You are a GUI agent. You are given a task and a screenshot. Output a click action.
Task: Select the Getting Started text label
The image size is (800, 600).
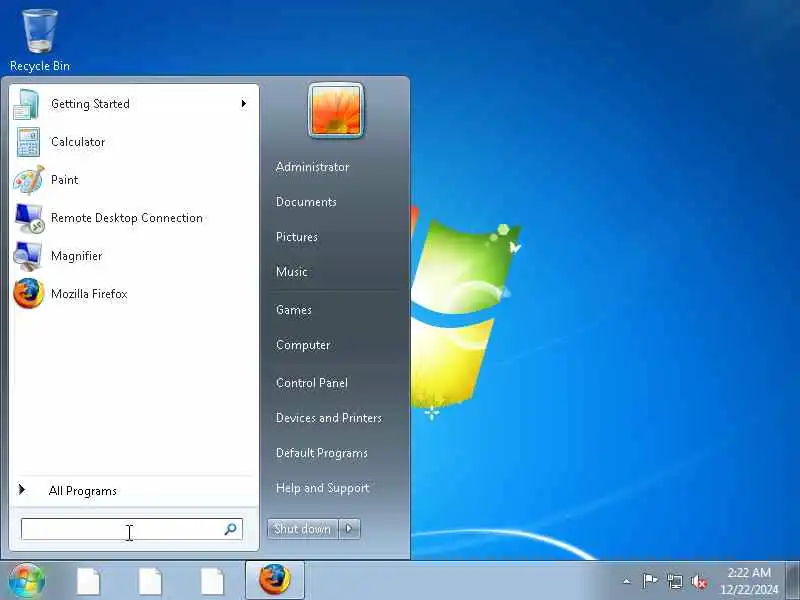pyautogui.click(x=90, y=104)
